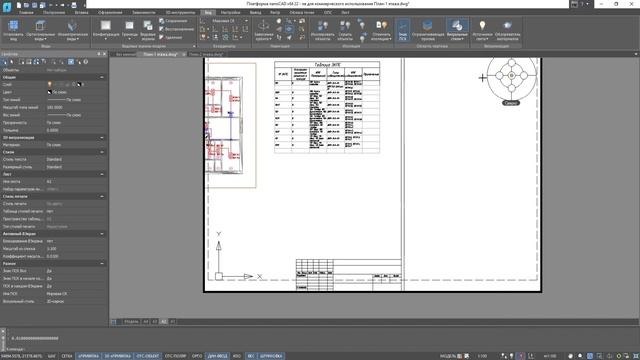The image size is (640, 360).
Task: Open 'Изометрические виды' dropdown
Action: pos(72,30)
